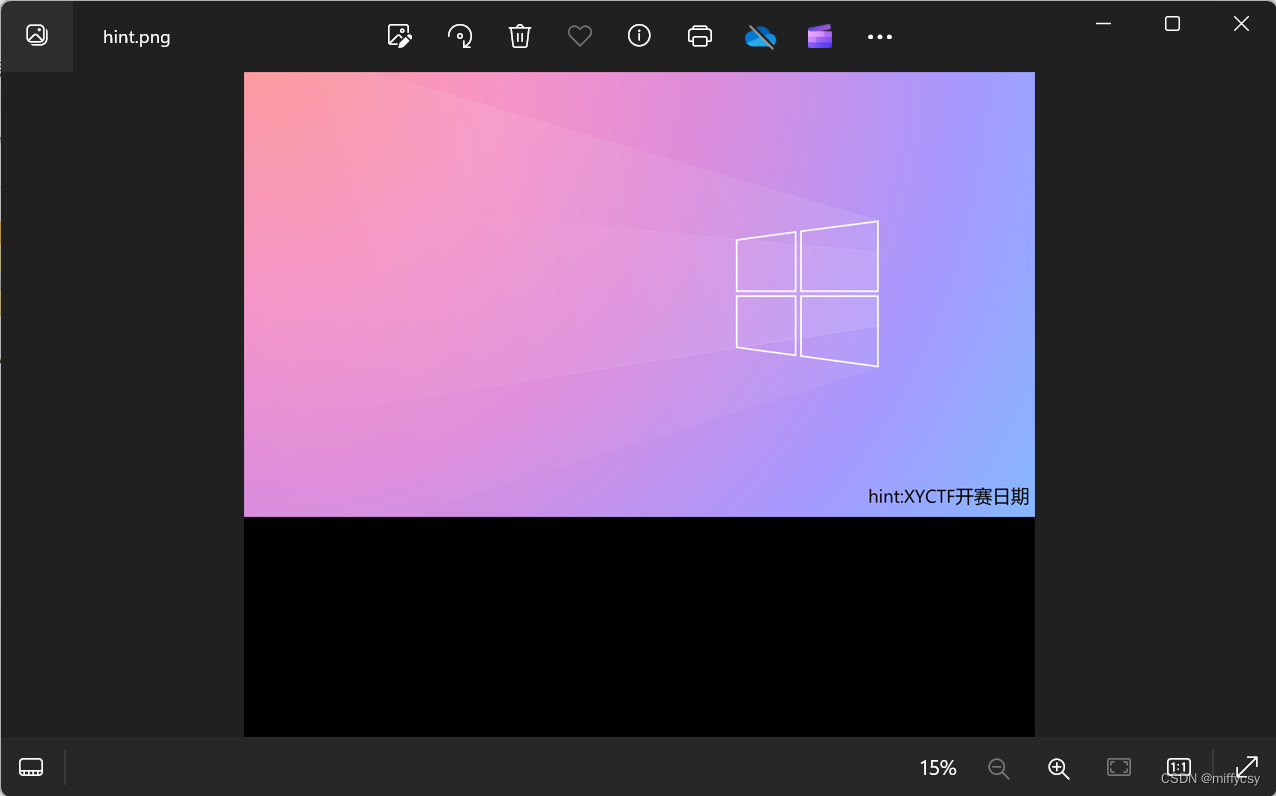Click the hint.png file name
The image size is (1276, 796).
137,37
